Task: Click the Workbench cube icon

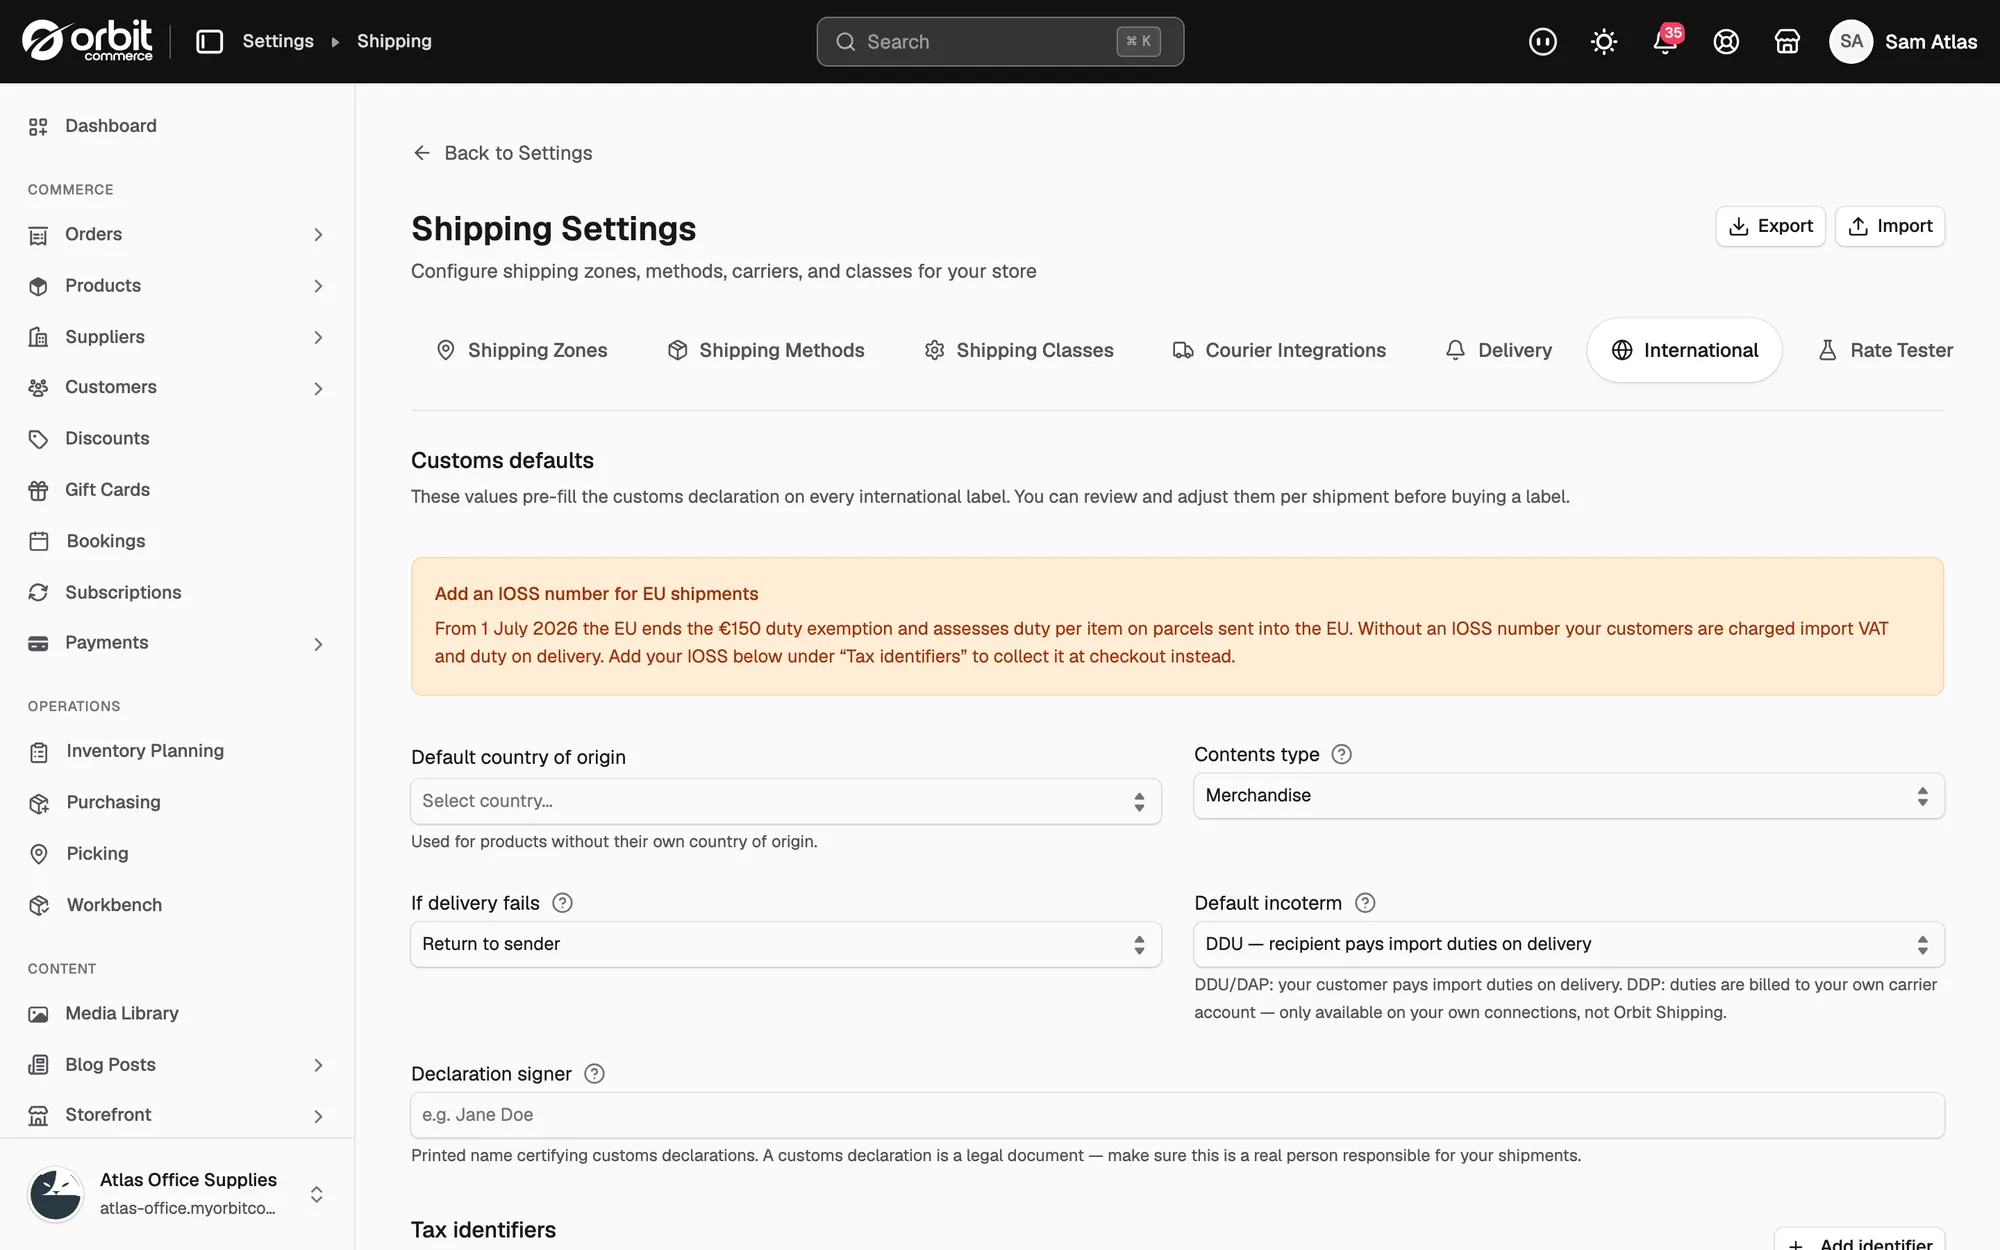Action: click(39, 905)
